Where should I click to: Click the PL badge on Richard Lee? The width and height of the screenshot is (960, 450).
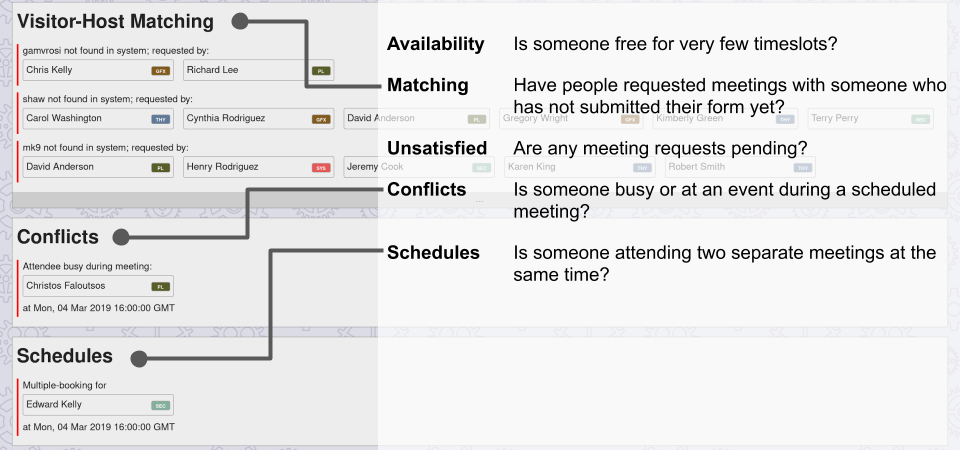321,71
